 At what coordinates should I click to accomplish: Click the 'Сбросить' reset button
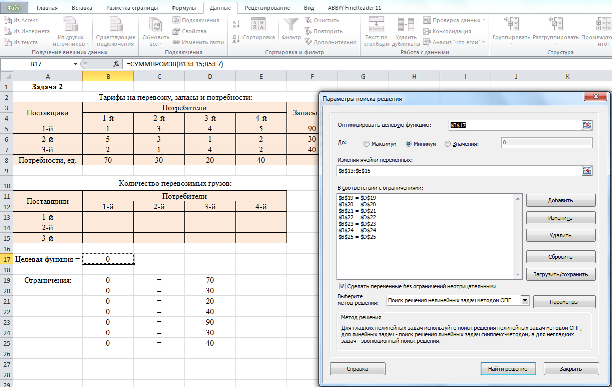tap(561, 257)
